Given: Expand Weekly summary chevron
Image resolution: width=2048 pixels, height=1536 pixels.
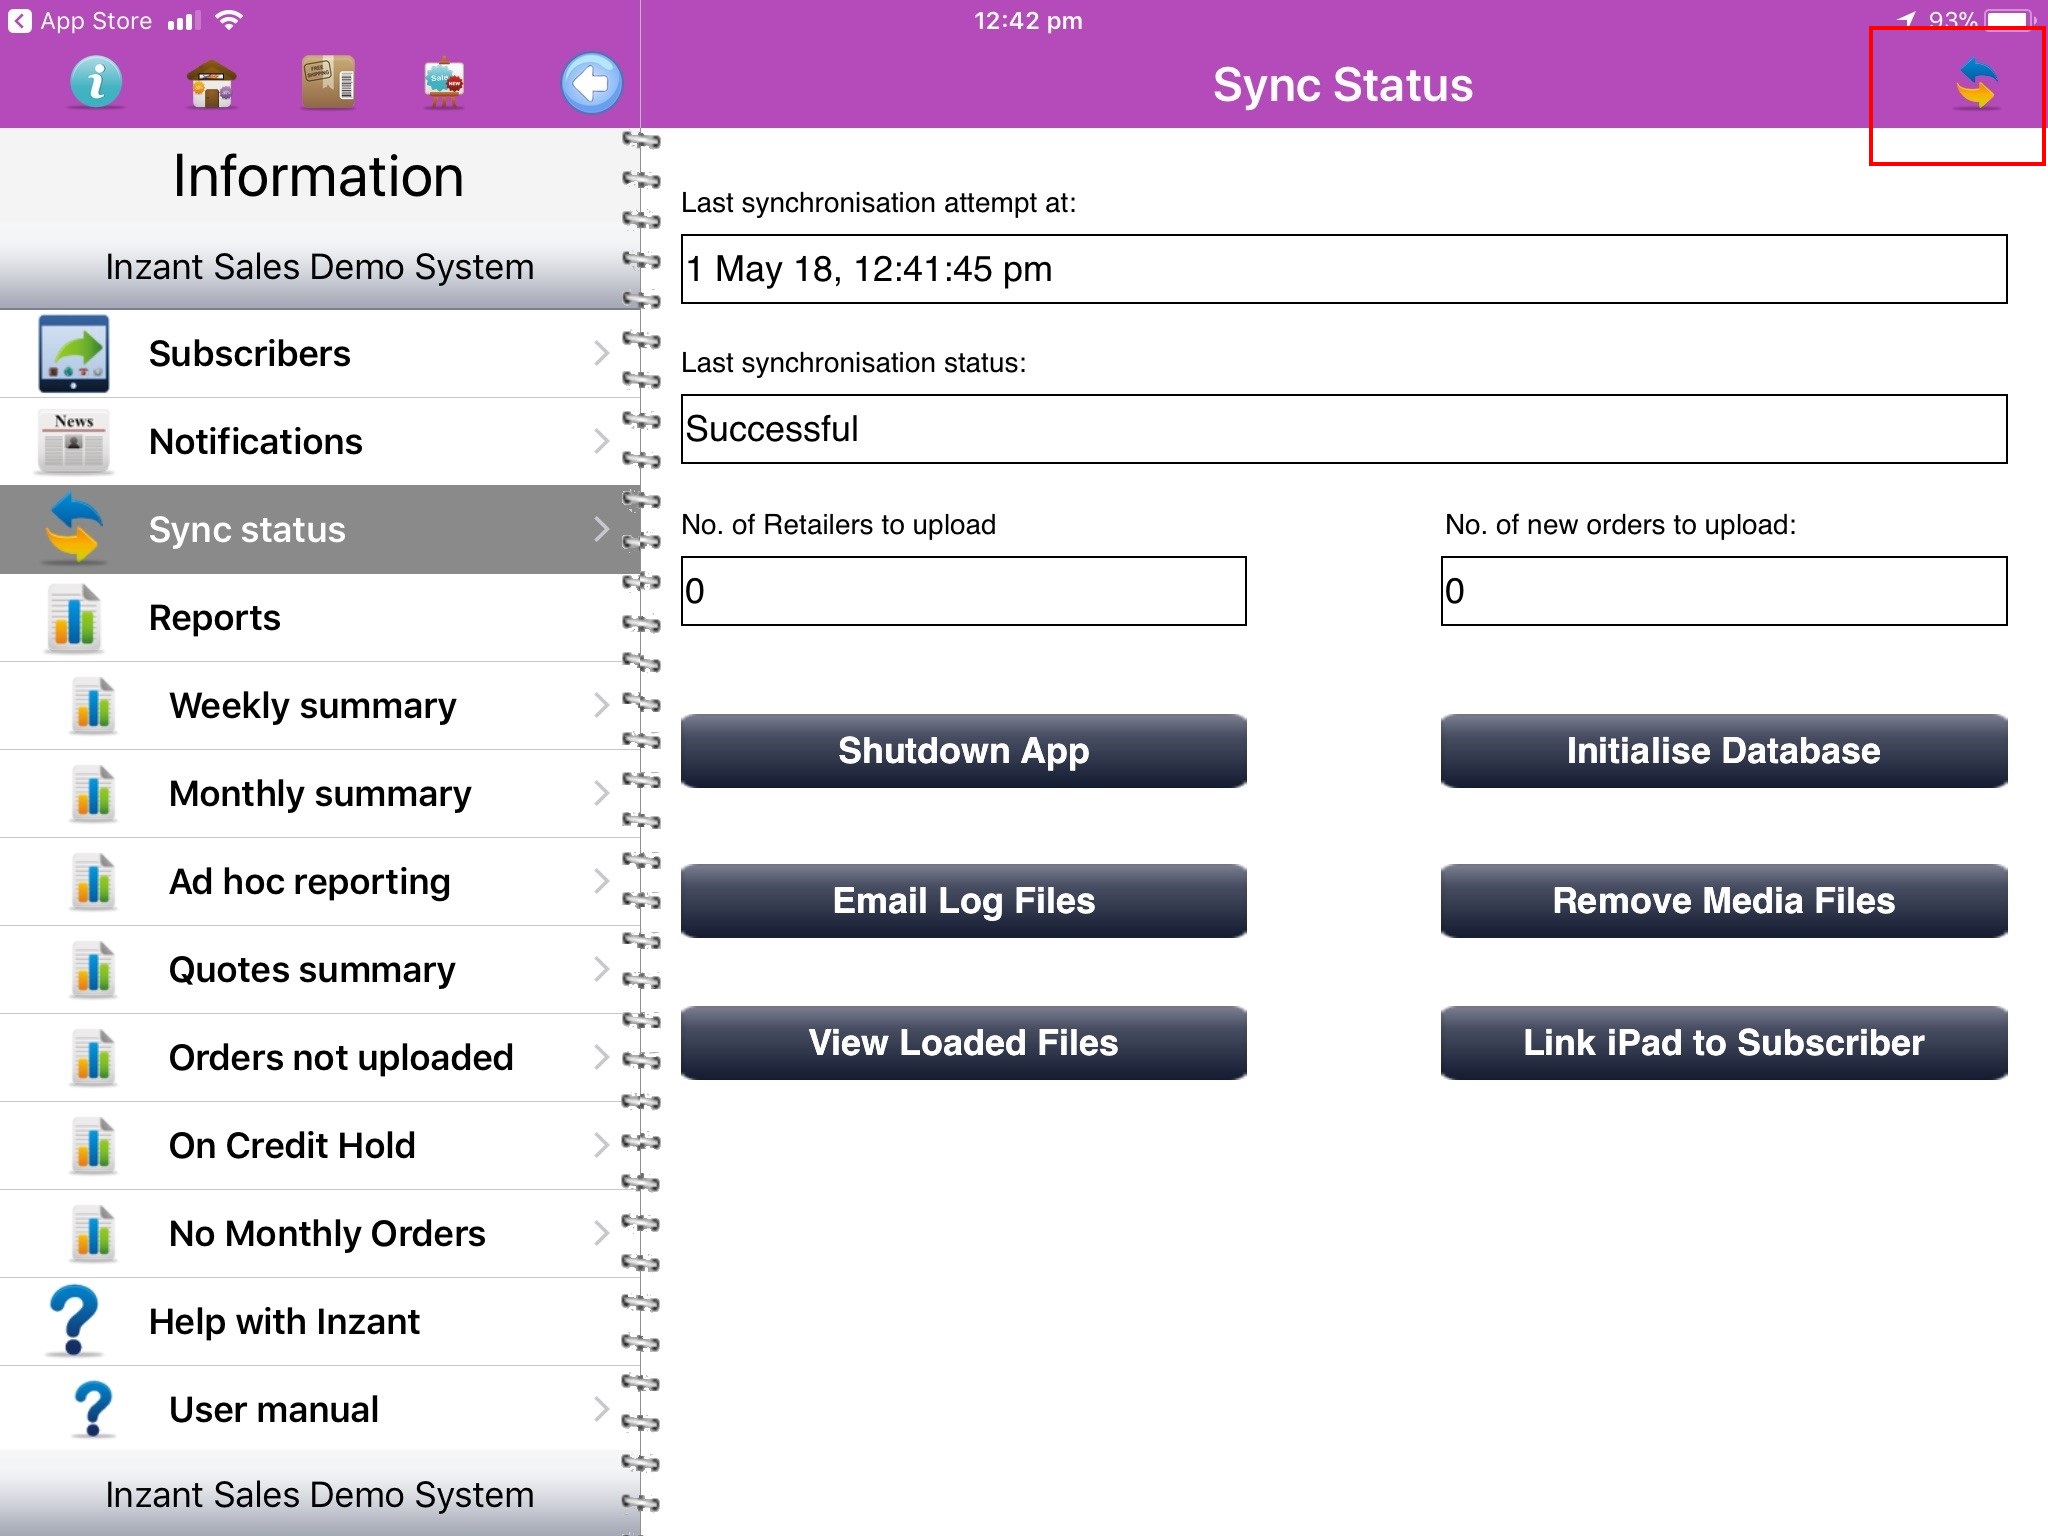Looking at the screenshot, I should 600,705.
